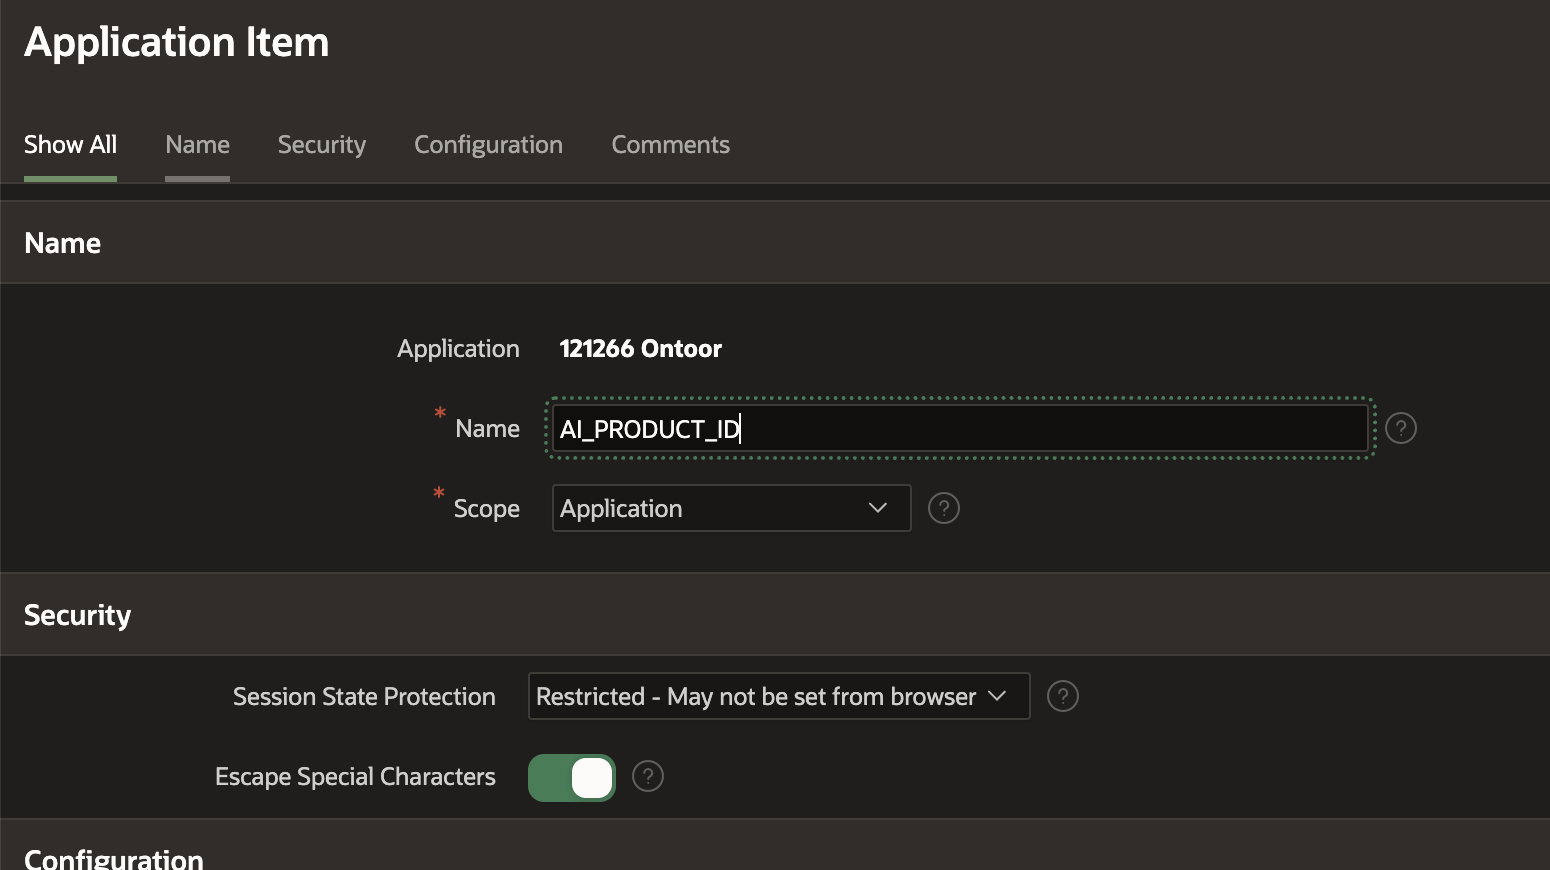This screenshot has width=1550, height=870.
Task: Click the Security section header
Action: [x=77, y=614]
